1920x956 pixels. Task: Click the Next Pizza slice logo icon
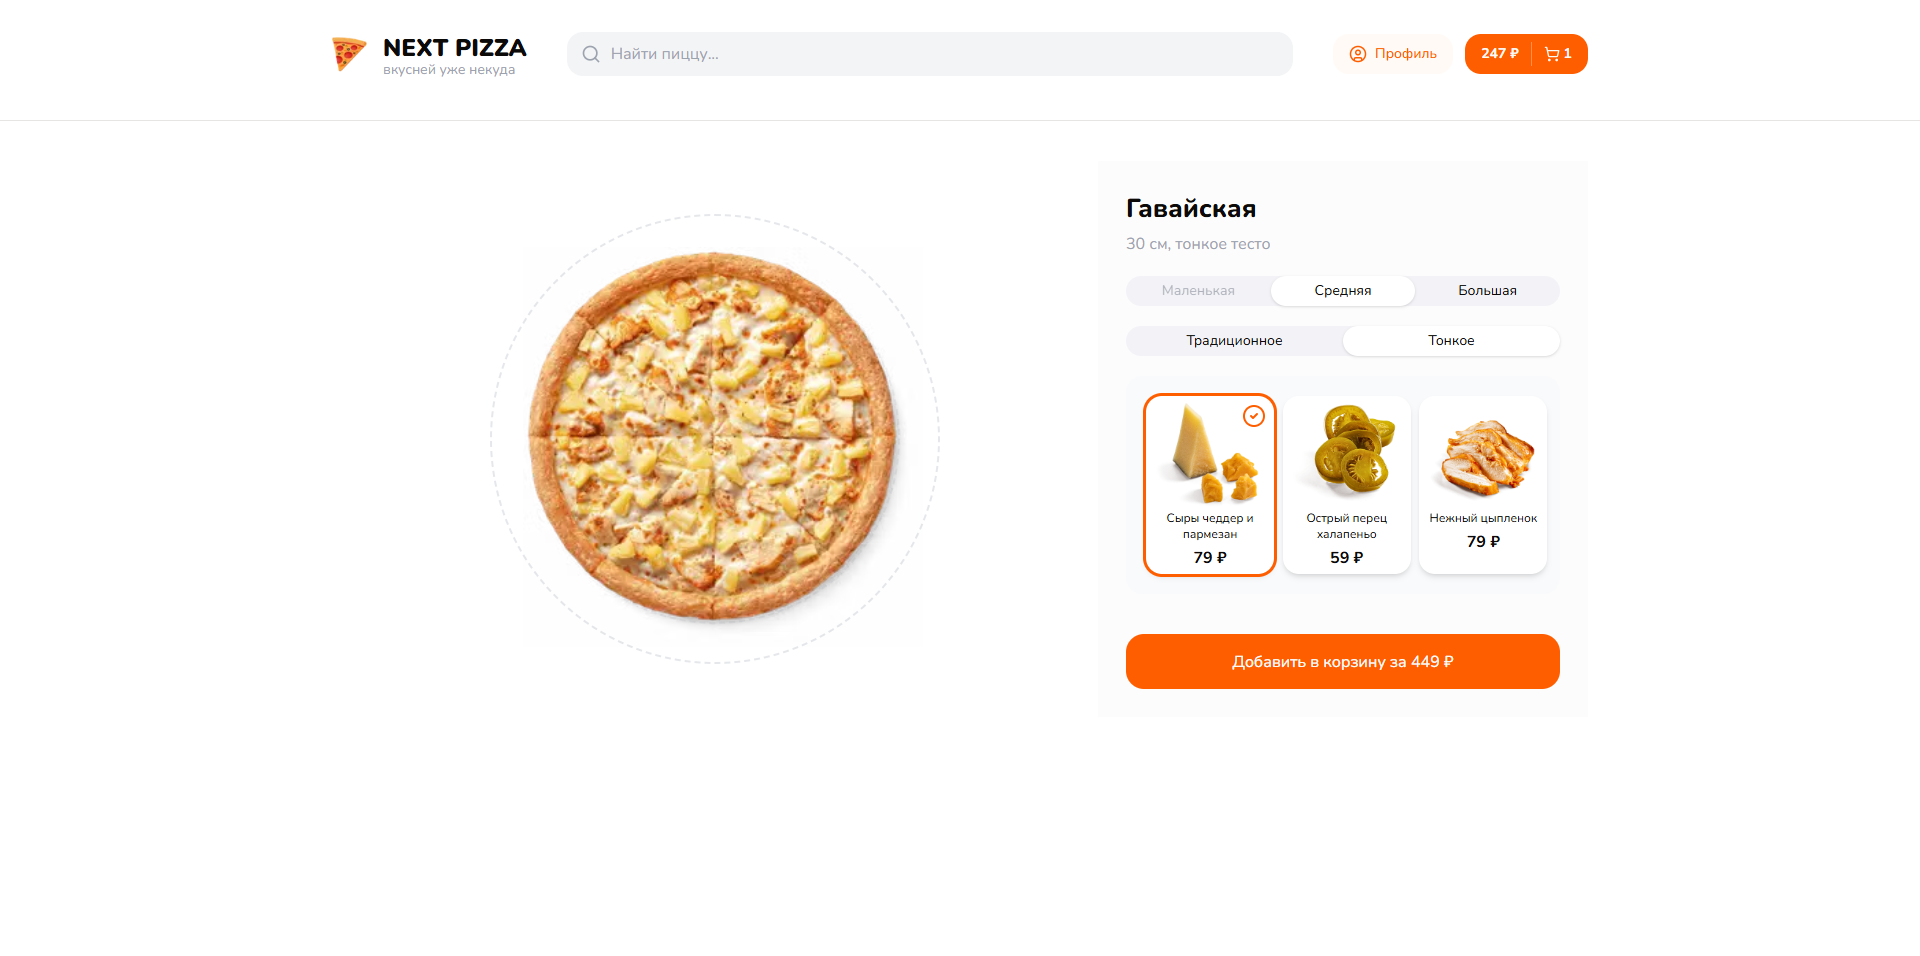pyautogui.click(x=348, y=54)
